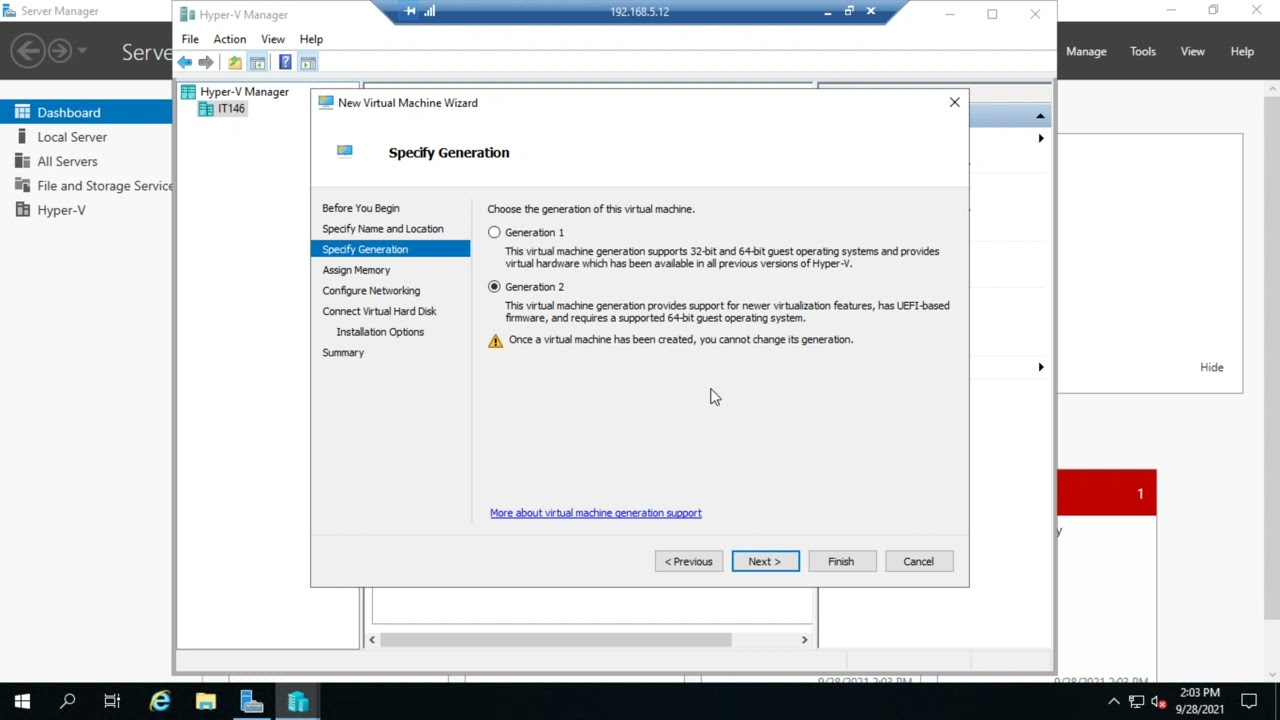Click the connection signal strength icon
Image resolution: width=1280 pixels, height=720 pixels.
(x=430, y=12)
